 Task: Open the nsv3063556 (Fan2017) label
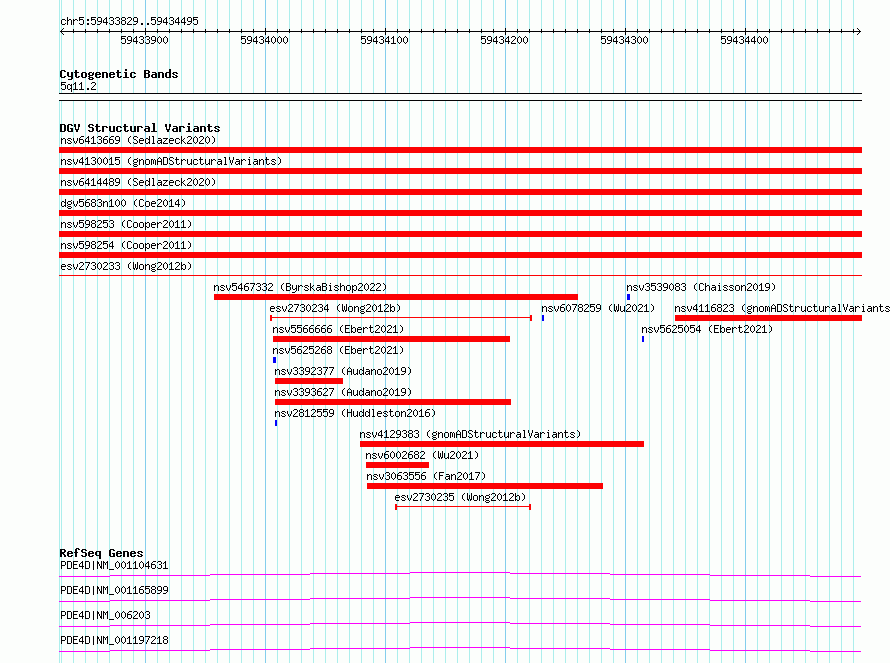[426, 476]
